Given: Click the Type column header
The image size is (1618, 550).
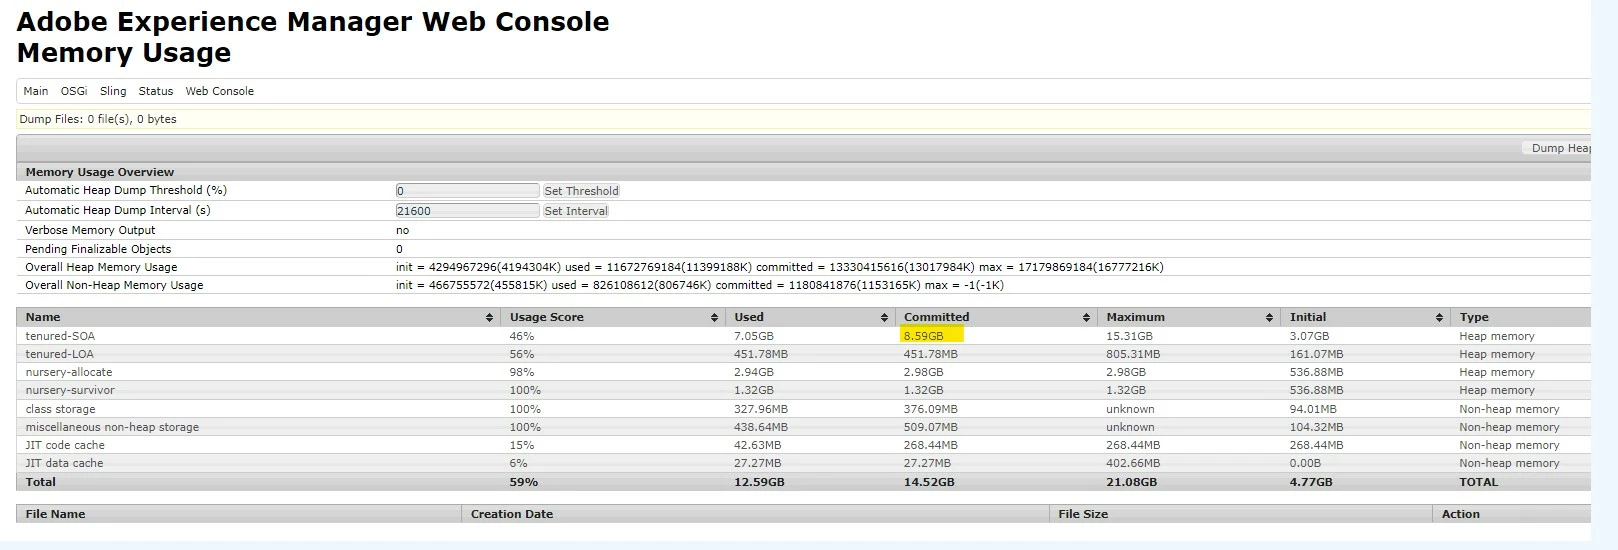Looking at the screenshot, I should click(1474, 317).
